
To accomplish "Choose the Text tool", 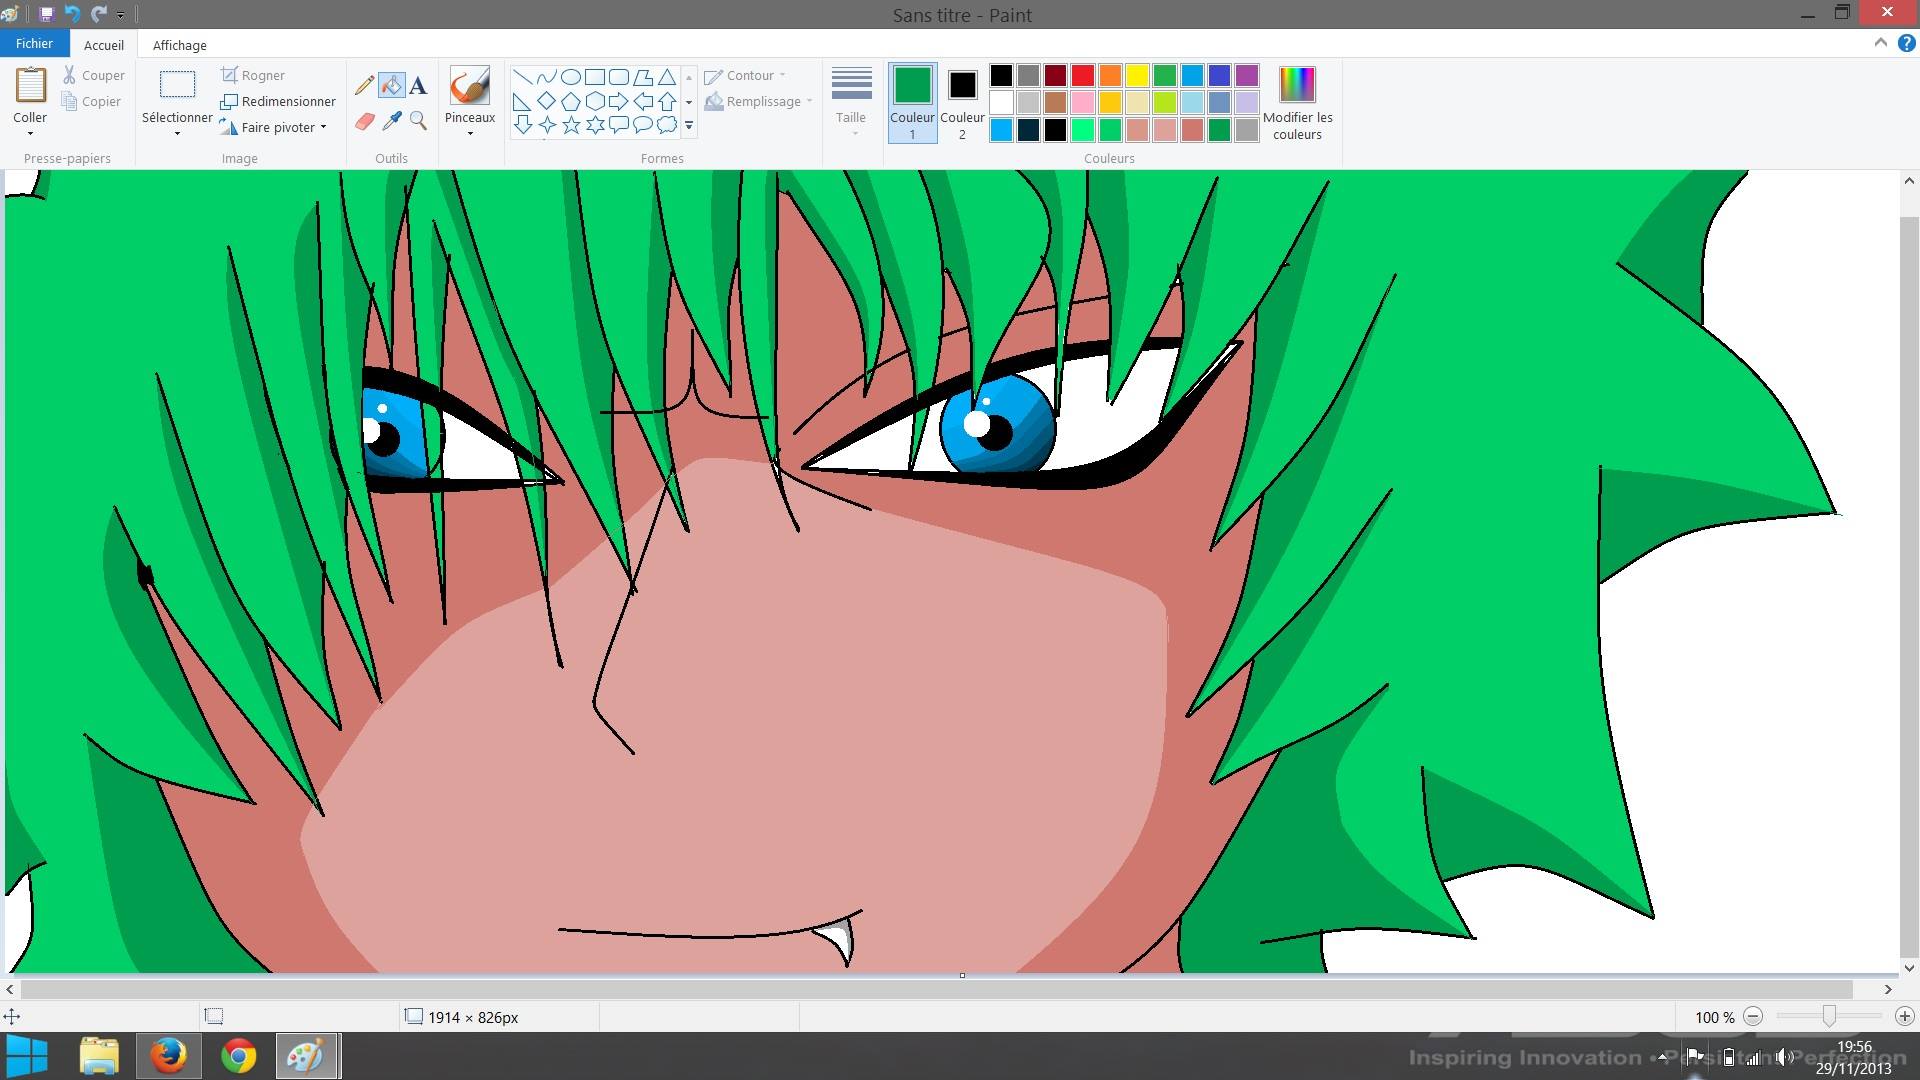I will click(x=418, y=85).
